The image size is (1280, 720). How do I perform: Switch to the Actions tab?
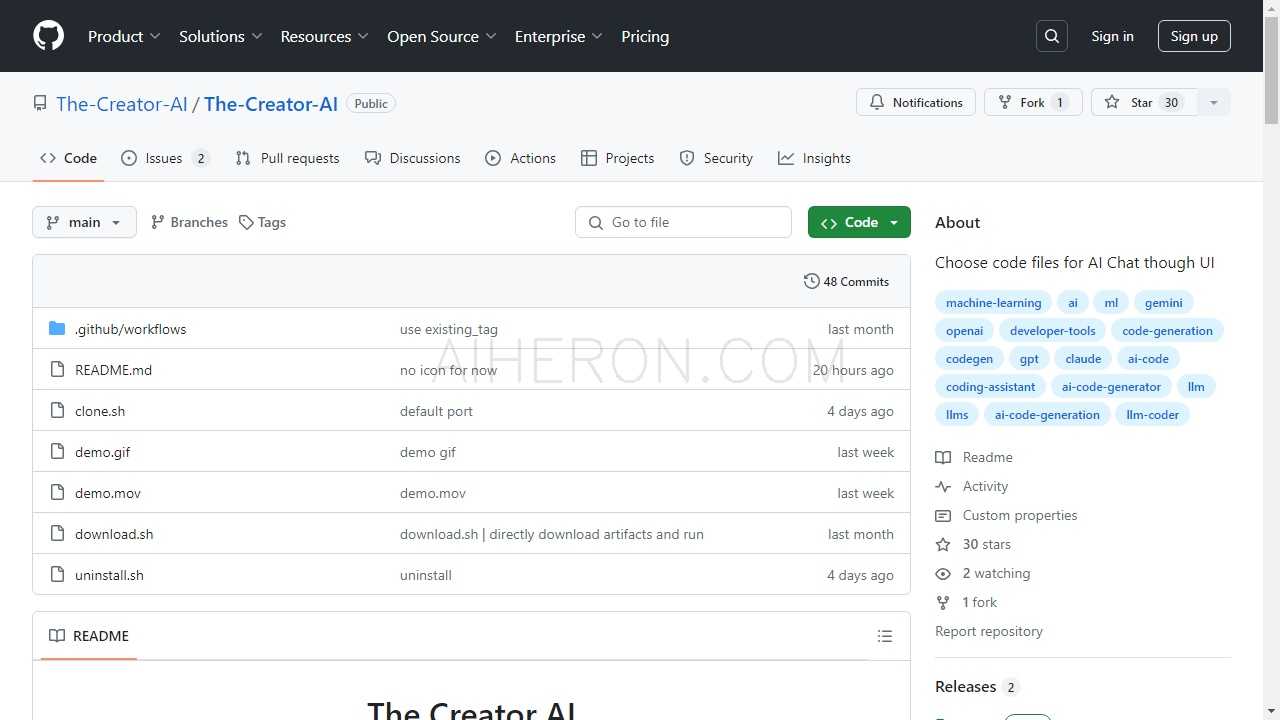click(x=520, y=158)
